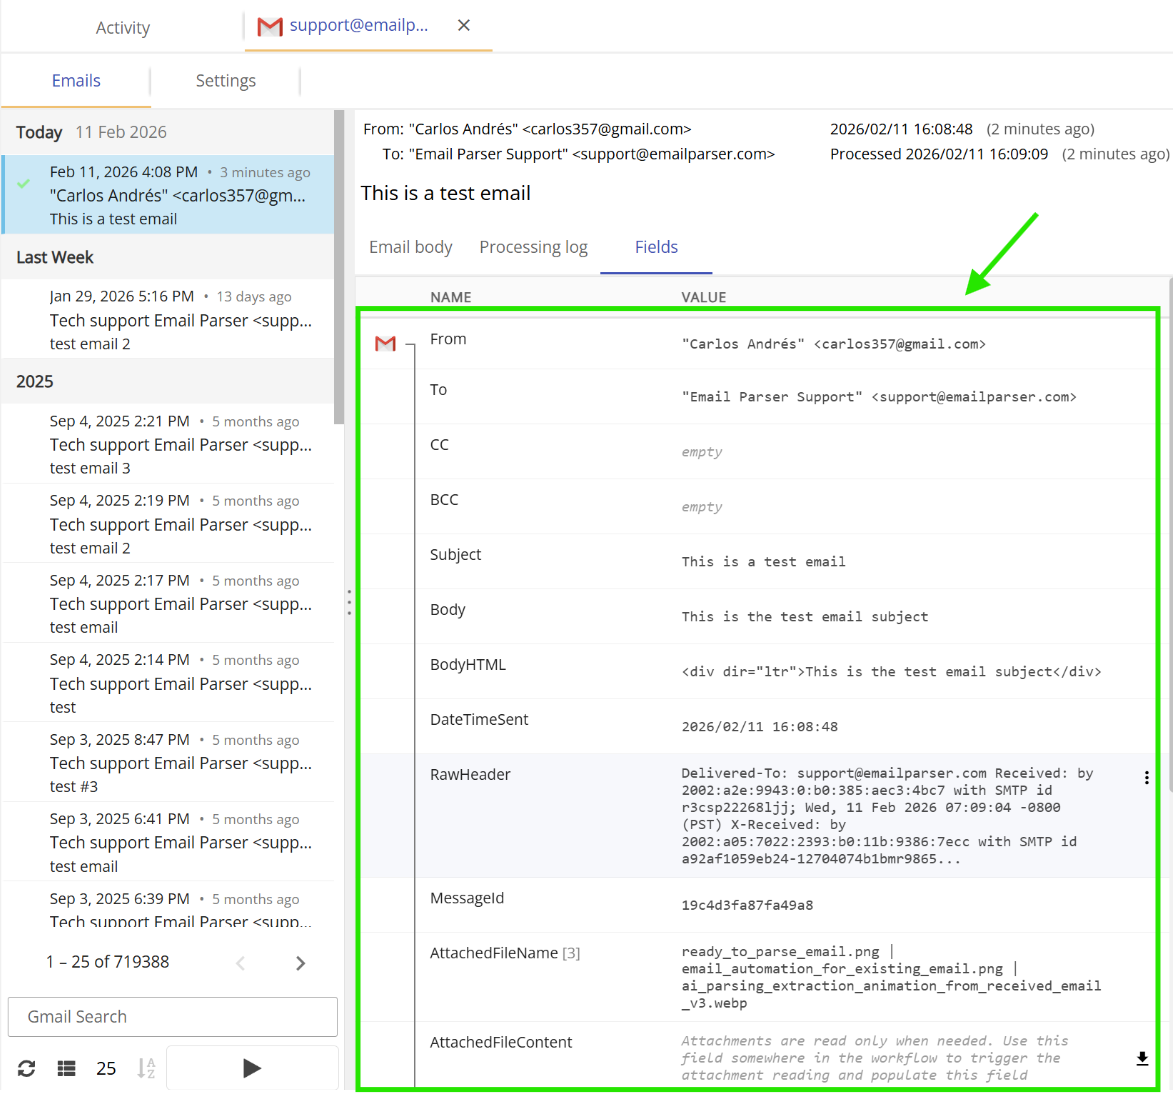The width and height of the screenshot is (1173, 1093).
Task: Open the three-dot menu on the RawHeader row
Action: [1146, 777]
